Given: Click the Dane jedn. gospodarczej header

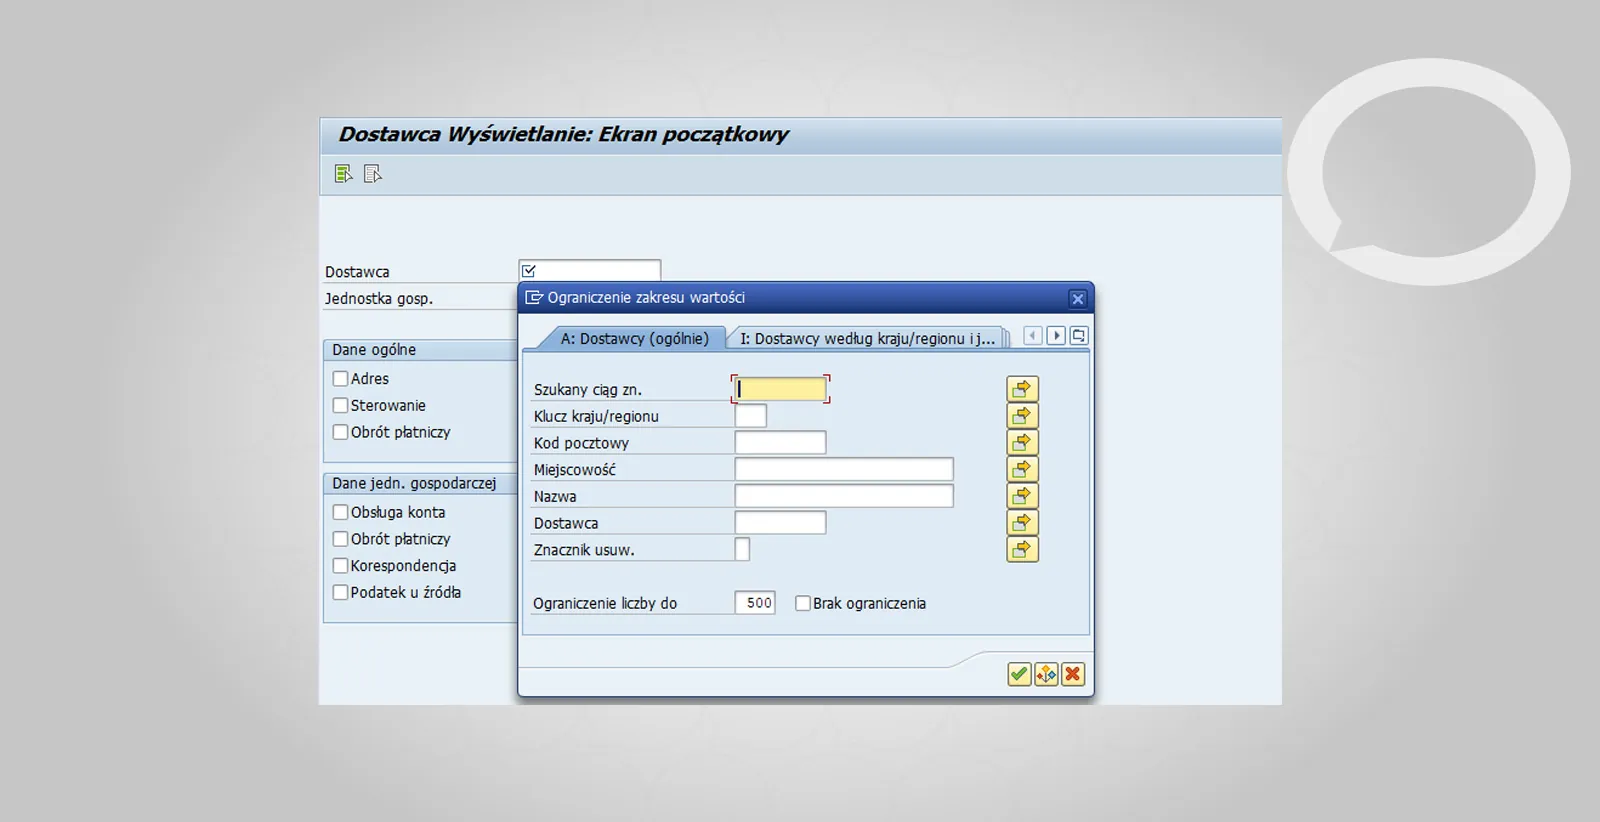Looking at the screenshot, I should pos(420,483).
